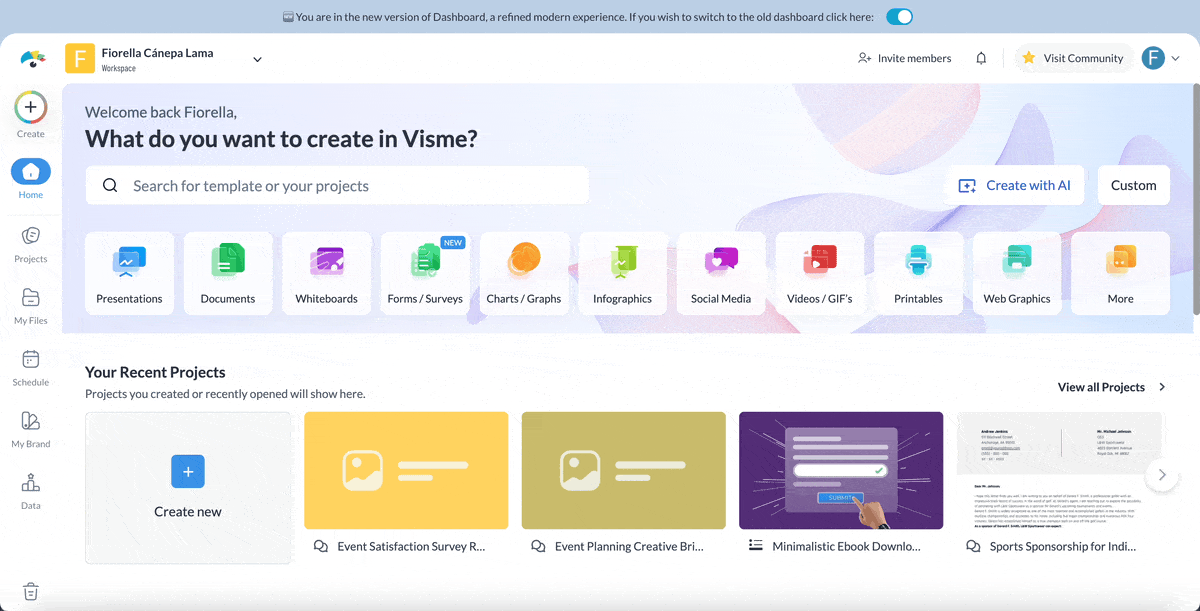Open Event Satisfaction Survey project thumbnail
The width and height of the screenshot is (1200, 611).
pyautogui.click(x=405, y=470)
